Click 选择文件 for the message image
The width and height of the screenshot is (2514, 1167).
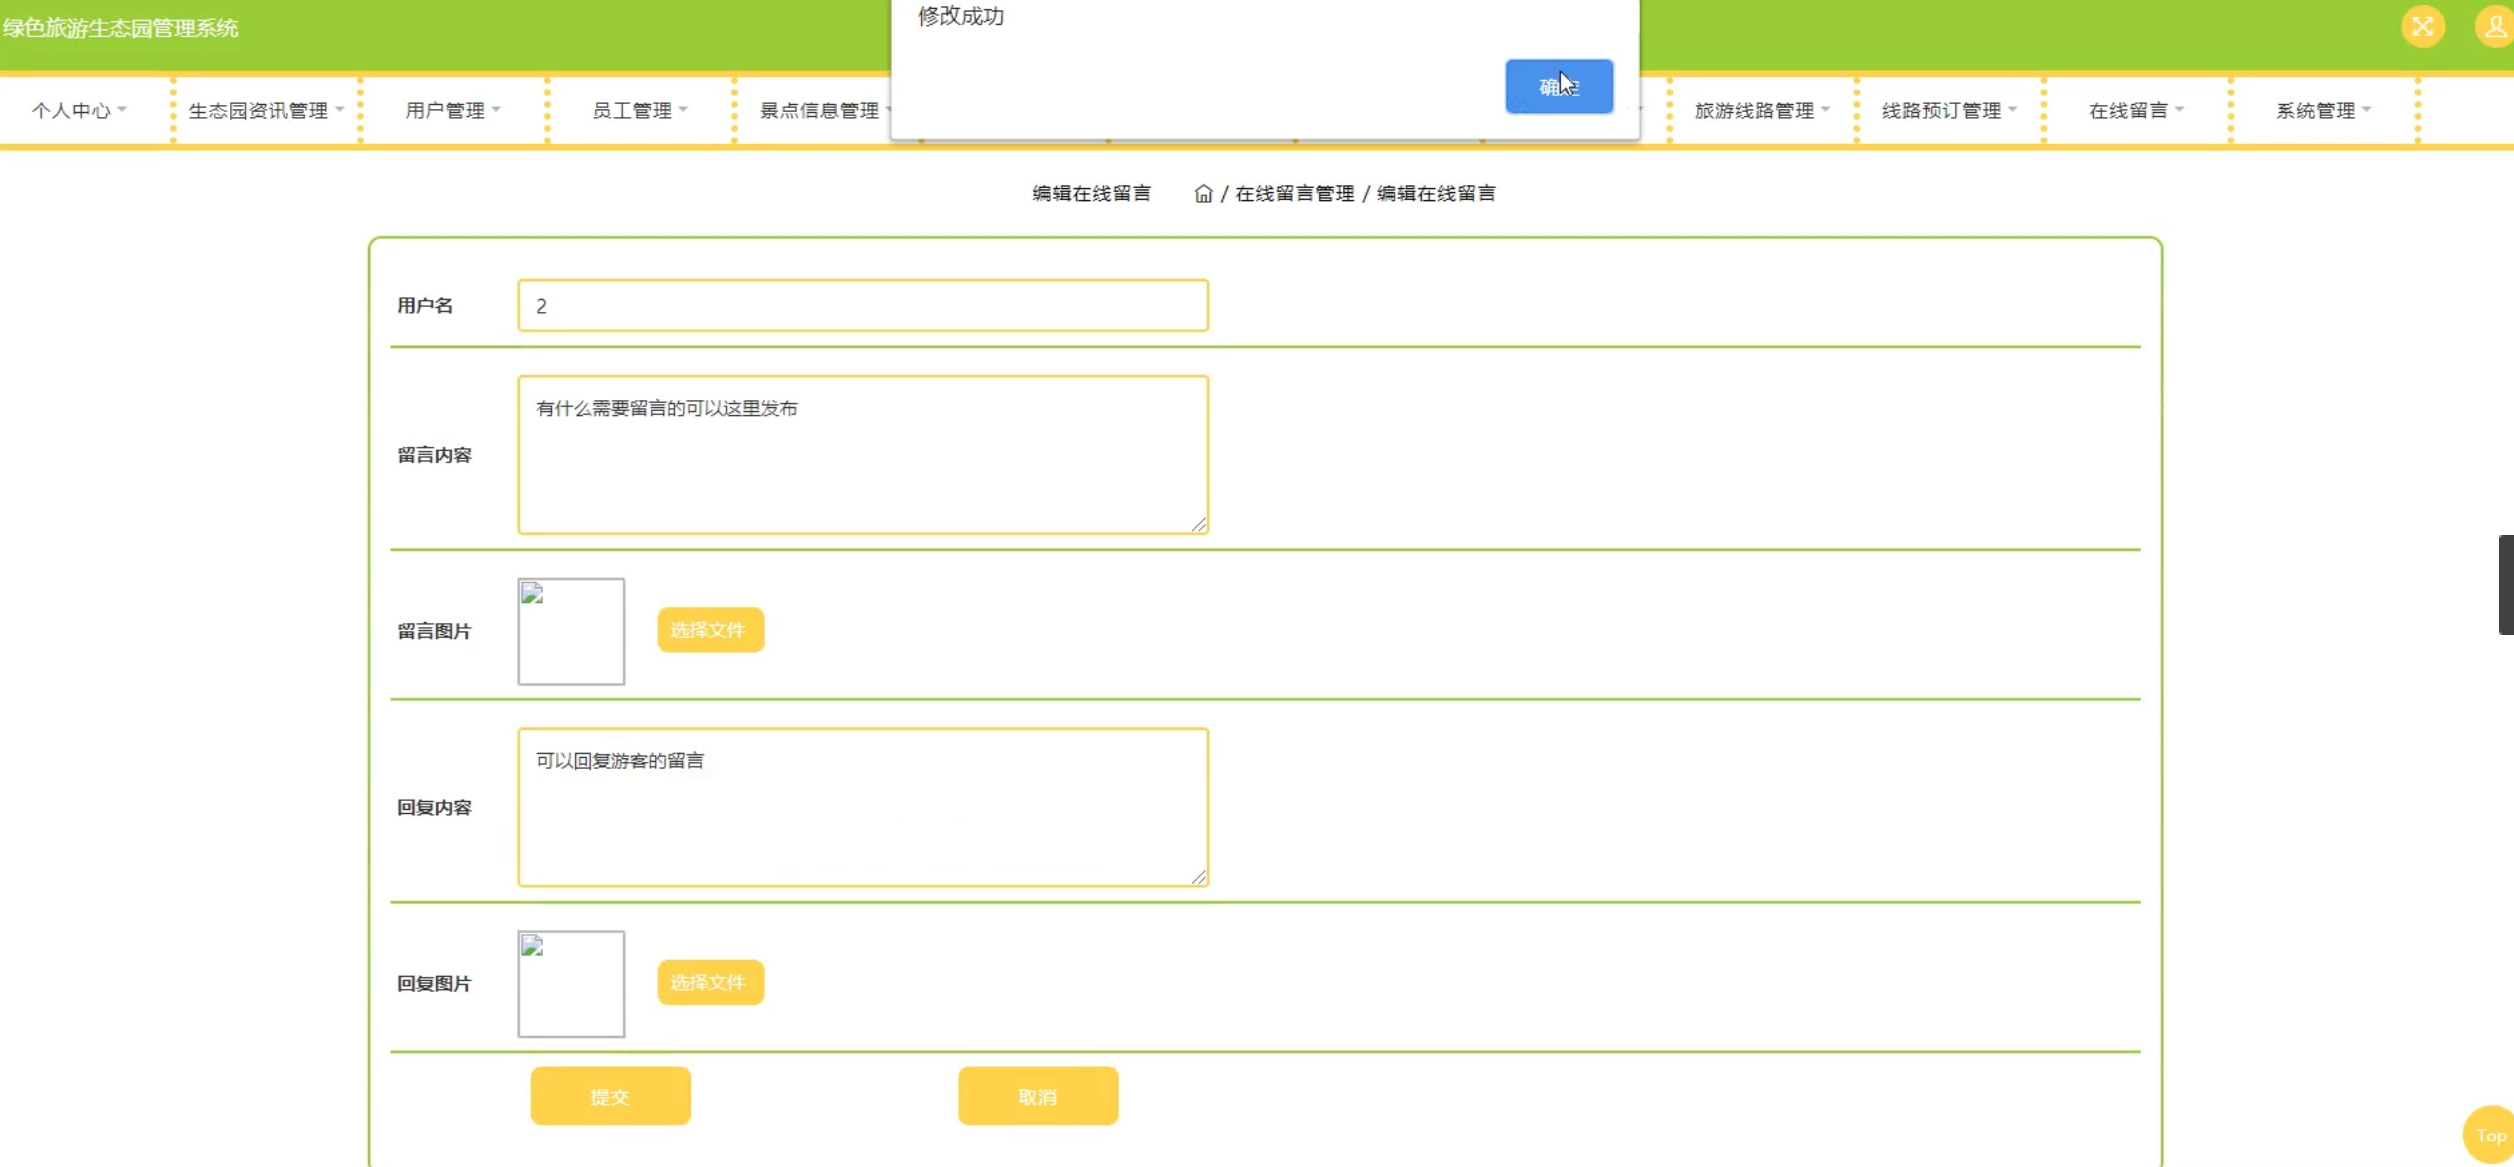pyautogui.click(x=710, y=630)
